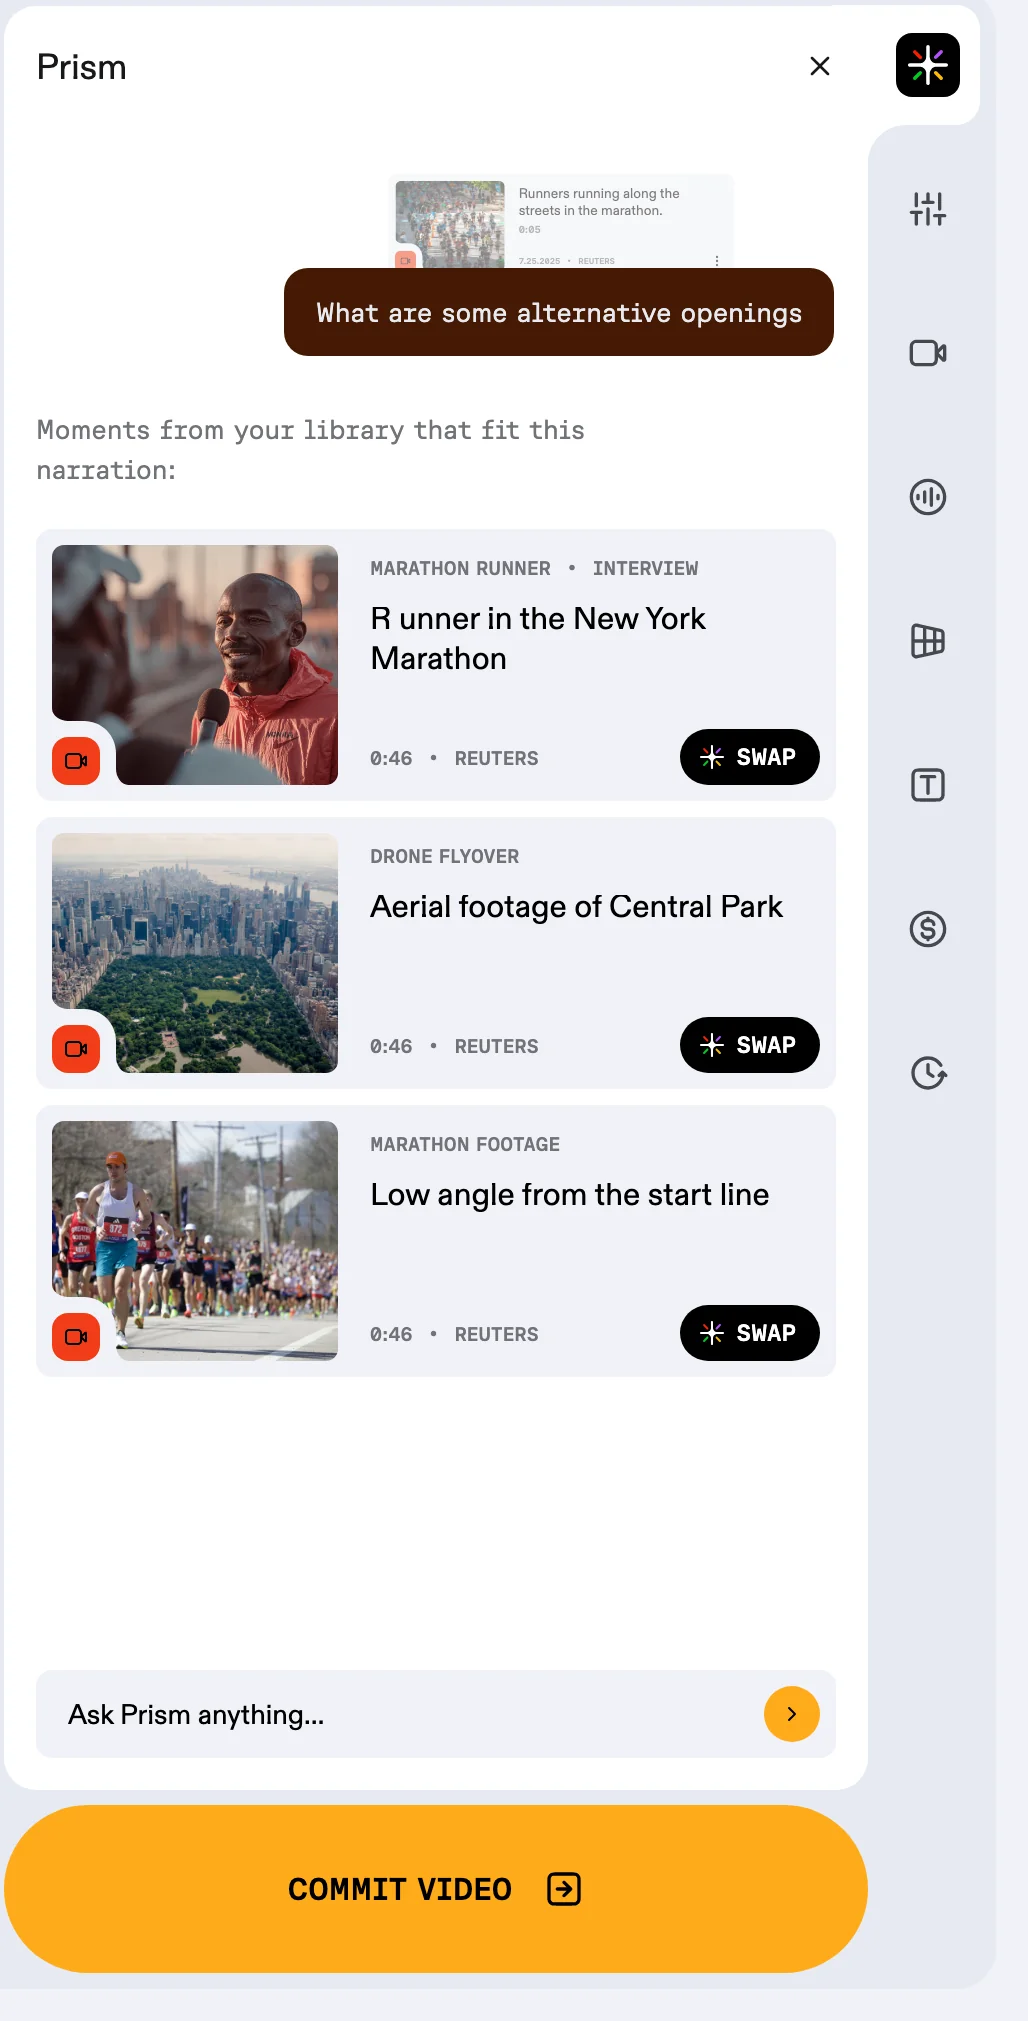Viewport: 1028px width, 2021px height.
Task: Open the layout grid panel
Action: 927,641
